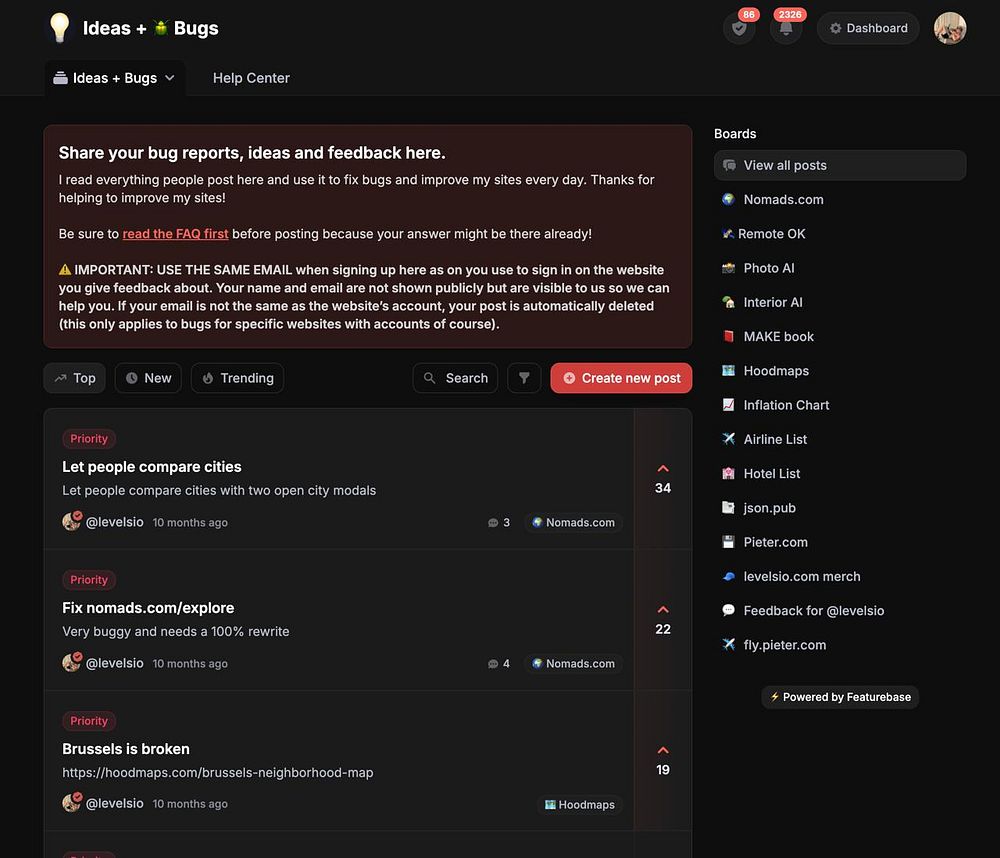This screenshot has width=1000, height=858.
Task: Open Interior AI board
Action: (x=840, y=302)
